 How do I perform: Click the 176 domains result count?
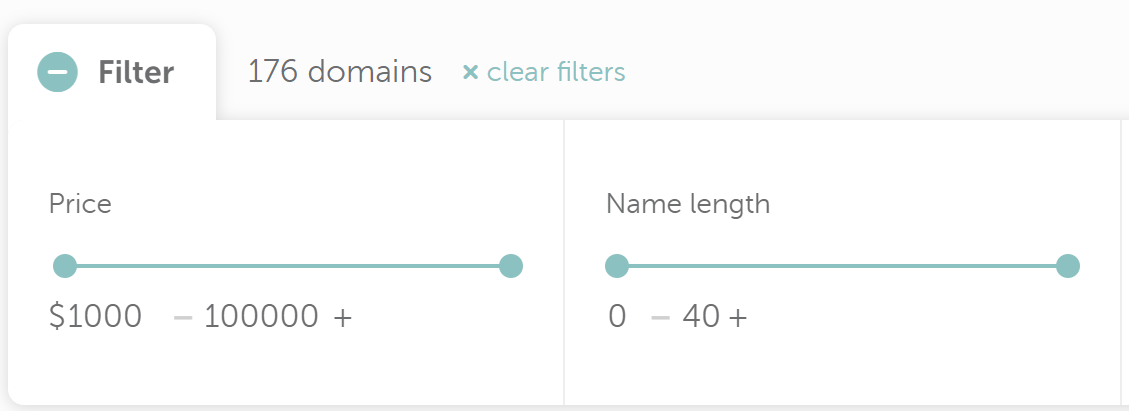click(x=340, y=72)
